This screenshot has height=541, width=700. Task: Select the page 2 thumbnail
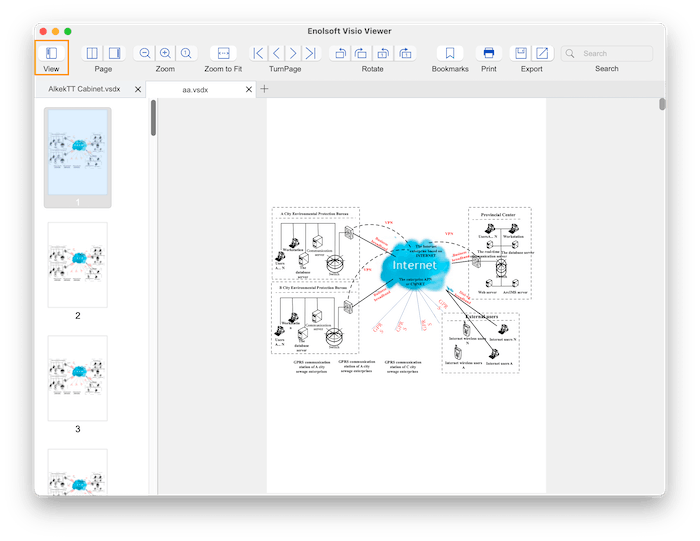78,265
